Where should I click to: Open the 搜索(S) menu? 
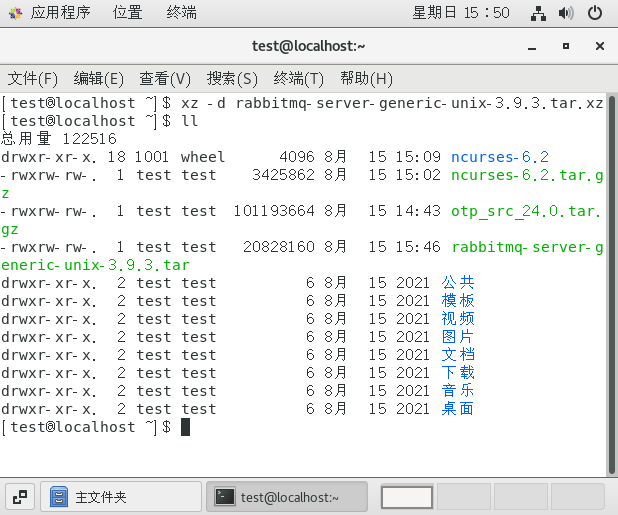[x=232, y=78]
